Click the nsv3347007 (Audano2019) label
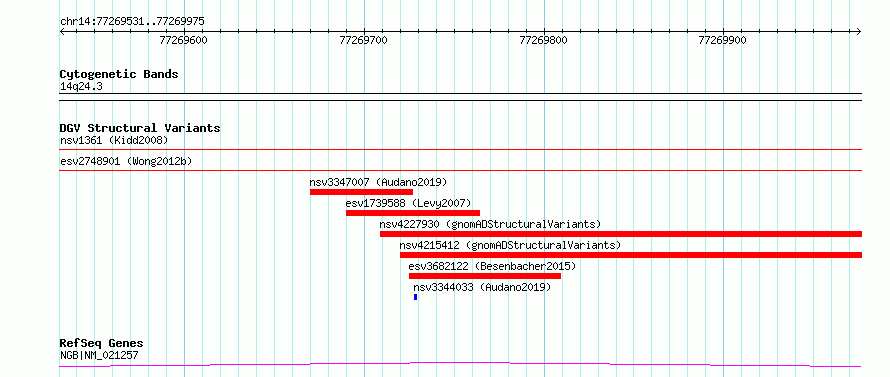 coord(378,182)
